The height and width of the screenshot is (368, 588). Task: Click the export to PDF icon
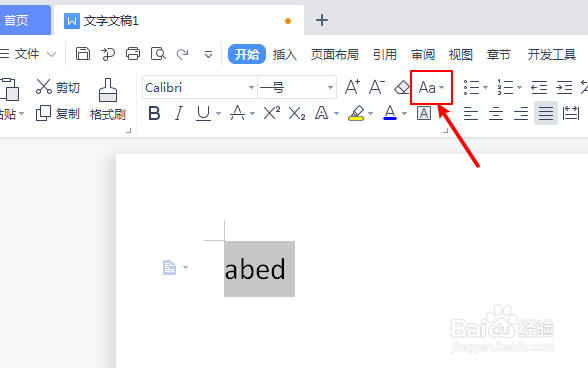pyautogui.click(x=108, y=54)
